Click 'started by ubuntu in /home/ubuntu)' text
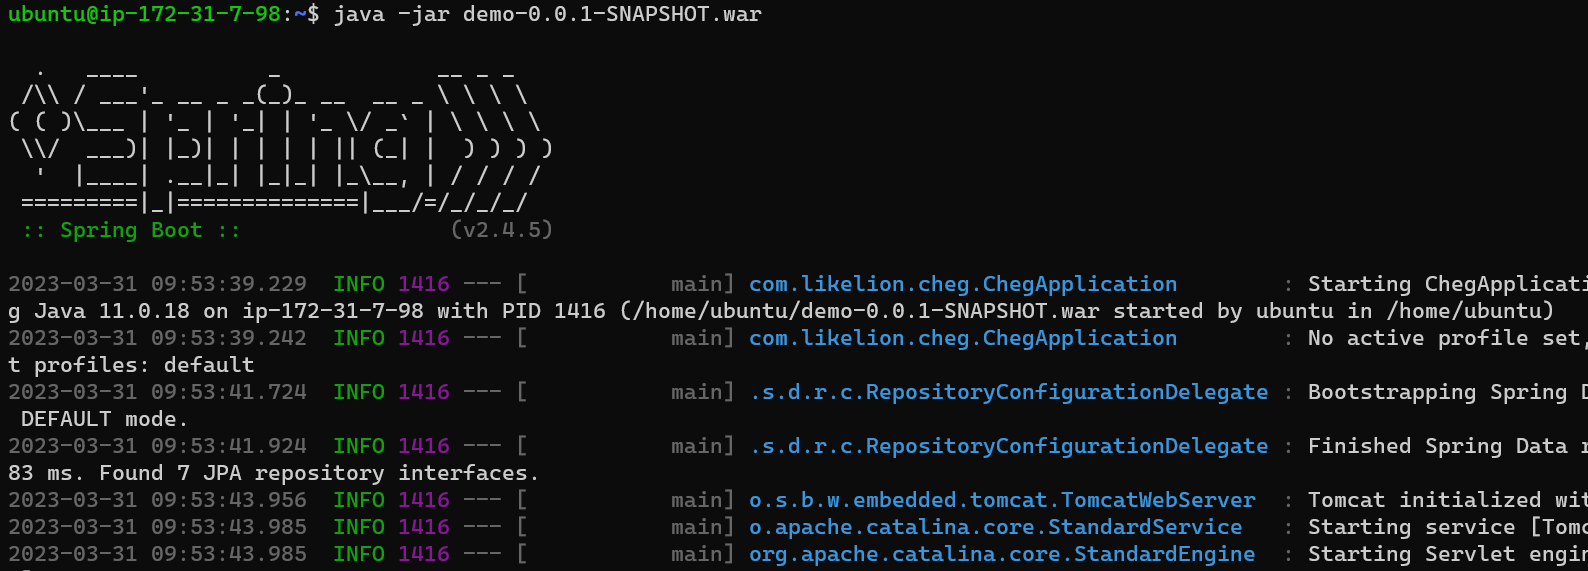The image size is (1588, 571). pos(1334,311)
